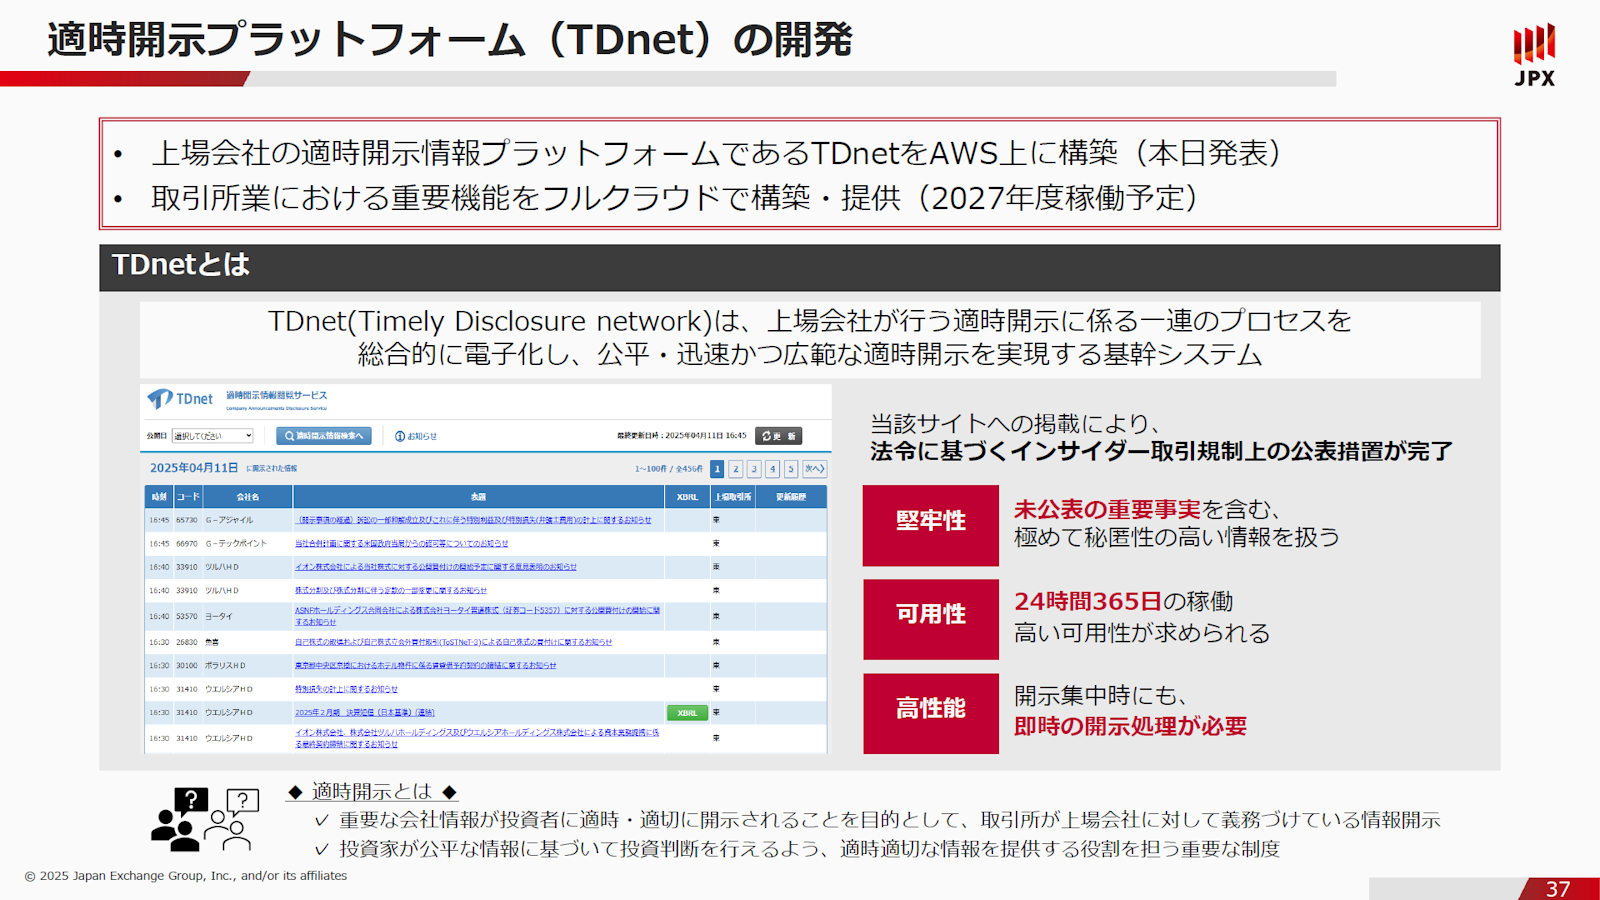Click the magnifier icon in the search button
The image size is (1600, 900).
(x=288, y=435)
